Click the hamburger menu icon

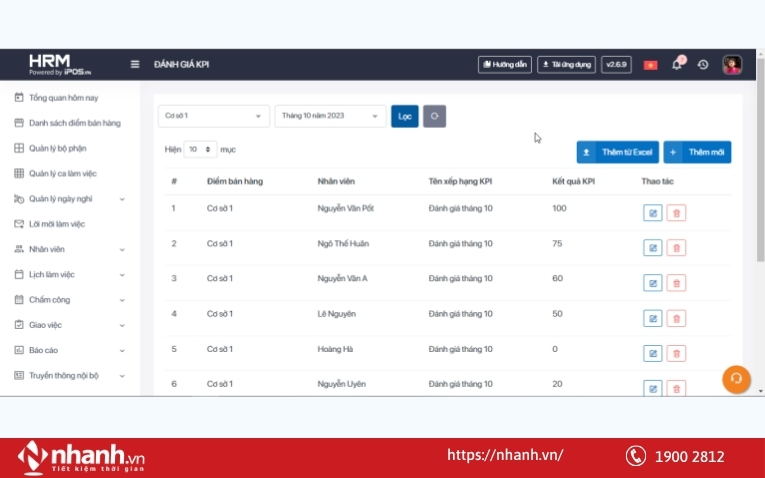(x=135, y=64)
